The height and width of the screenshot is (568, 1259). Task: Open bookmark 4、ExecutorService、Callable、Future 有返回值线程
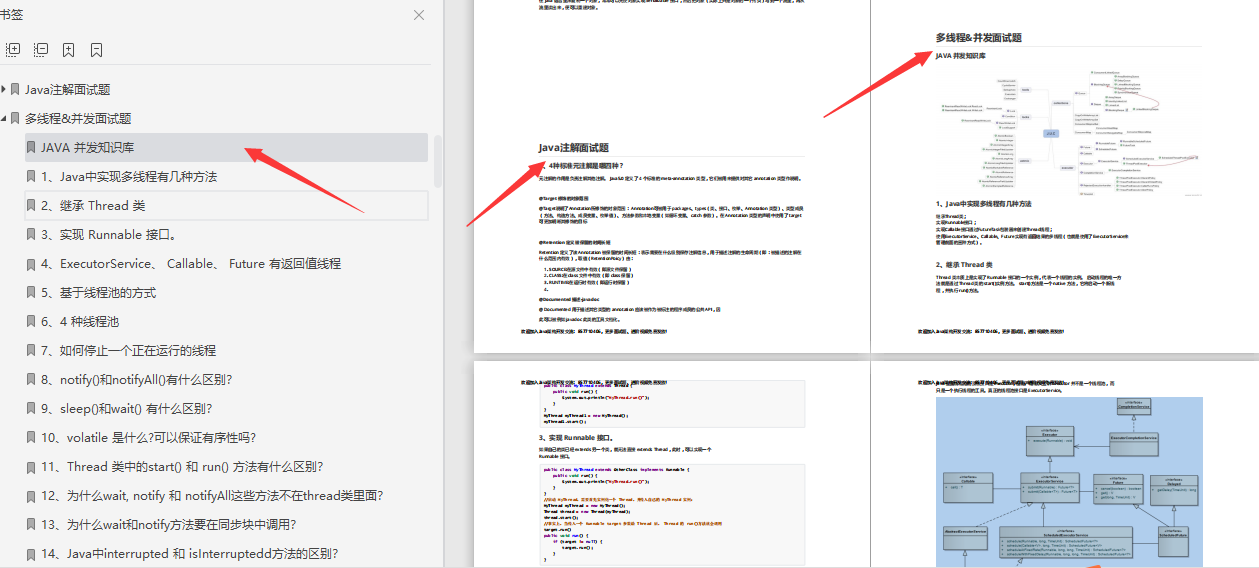coord(191,263)
